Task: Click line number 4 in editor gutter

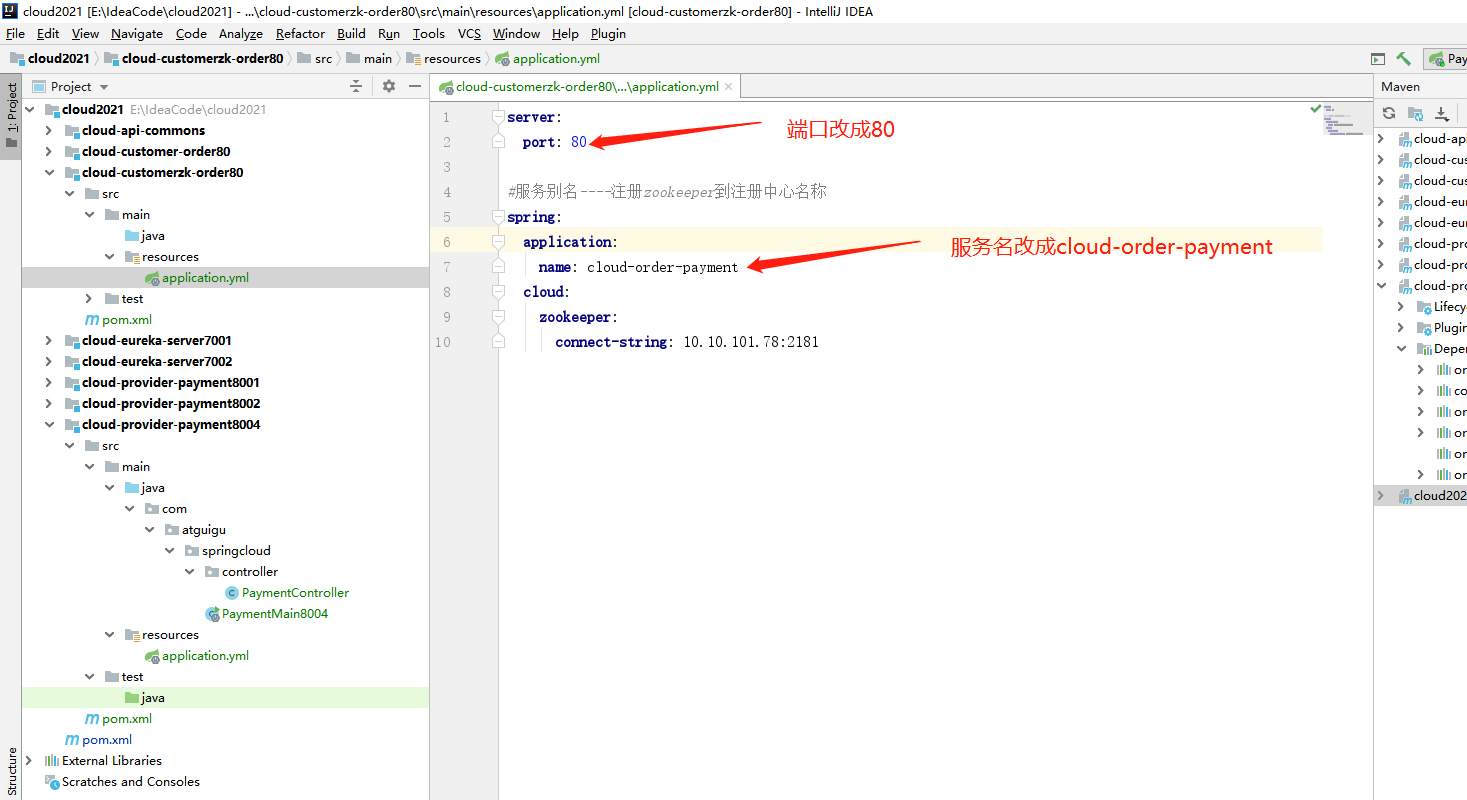Action: click(446, 192)
